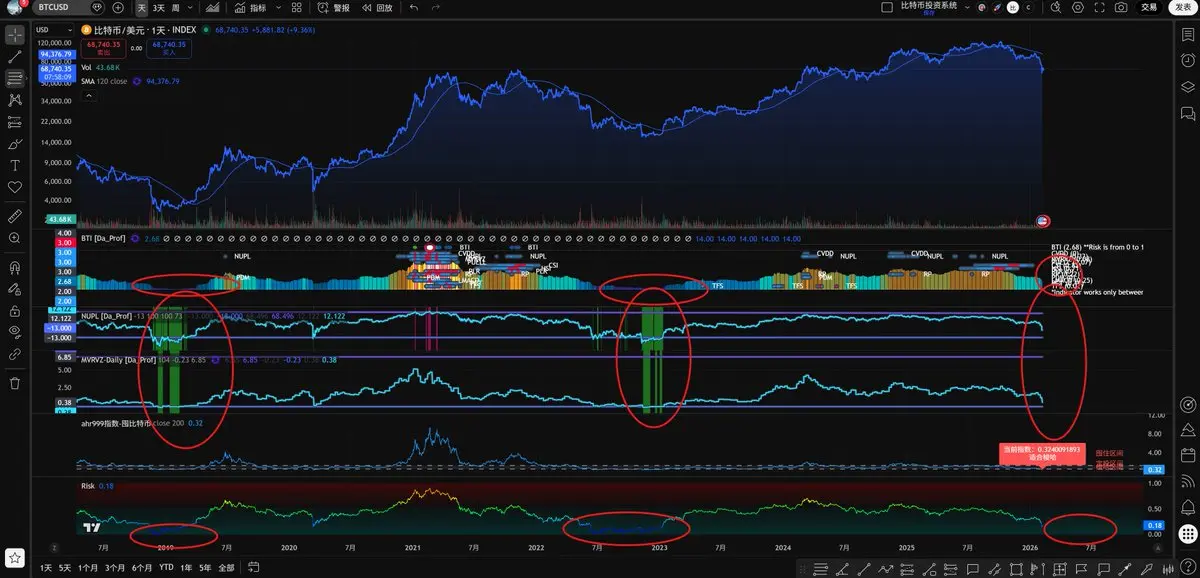Viewport: 1200px width, 578px height.
Task: Set time range to 5年
Action: pyautogui.click(x=205, y=567)
